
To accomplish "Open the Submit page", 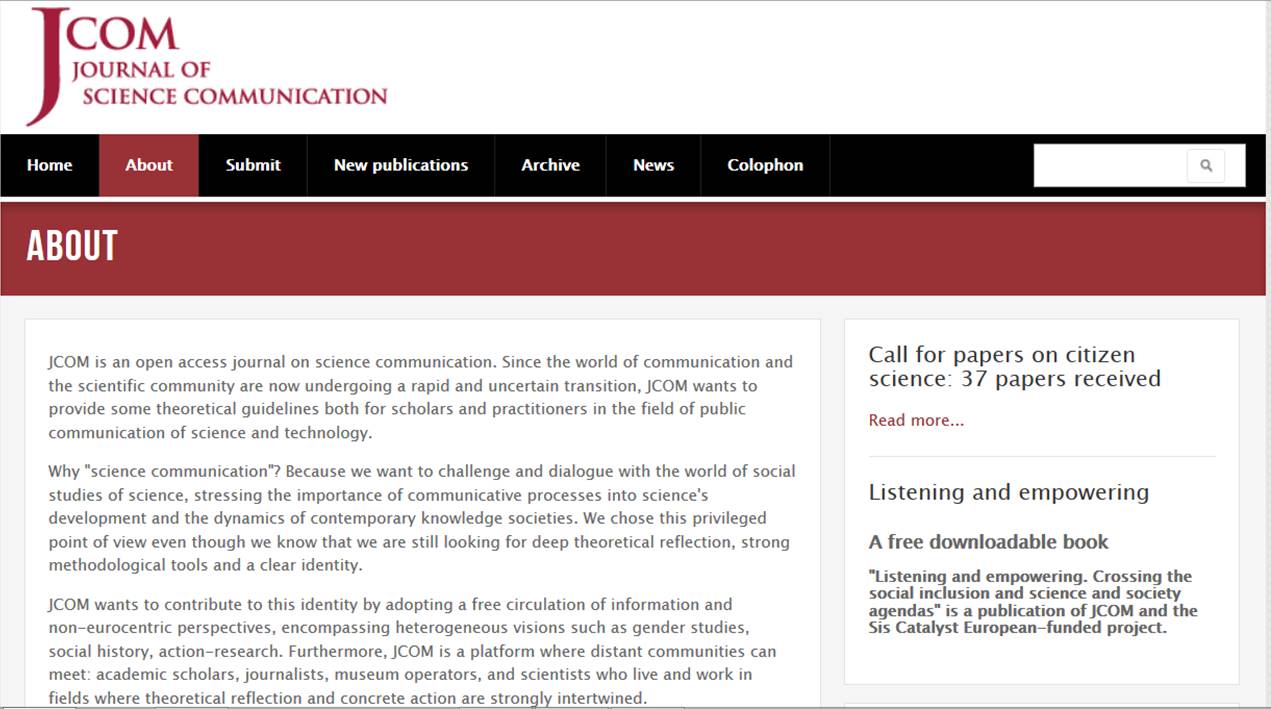I will point(253,166).
